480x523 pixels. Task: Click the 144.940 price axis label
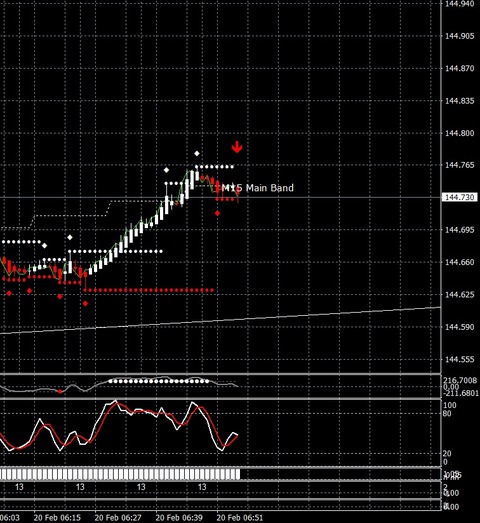(x=460, y=4)
